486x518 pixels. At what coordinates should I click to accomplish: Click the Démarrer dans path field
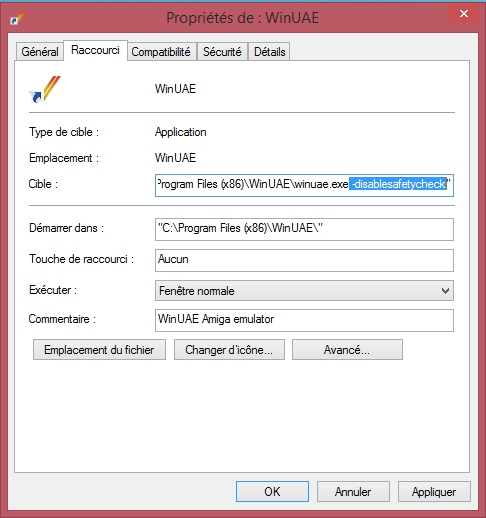point(304,229)
